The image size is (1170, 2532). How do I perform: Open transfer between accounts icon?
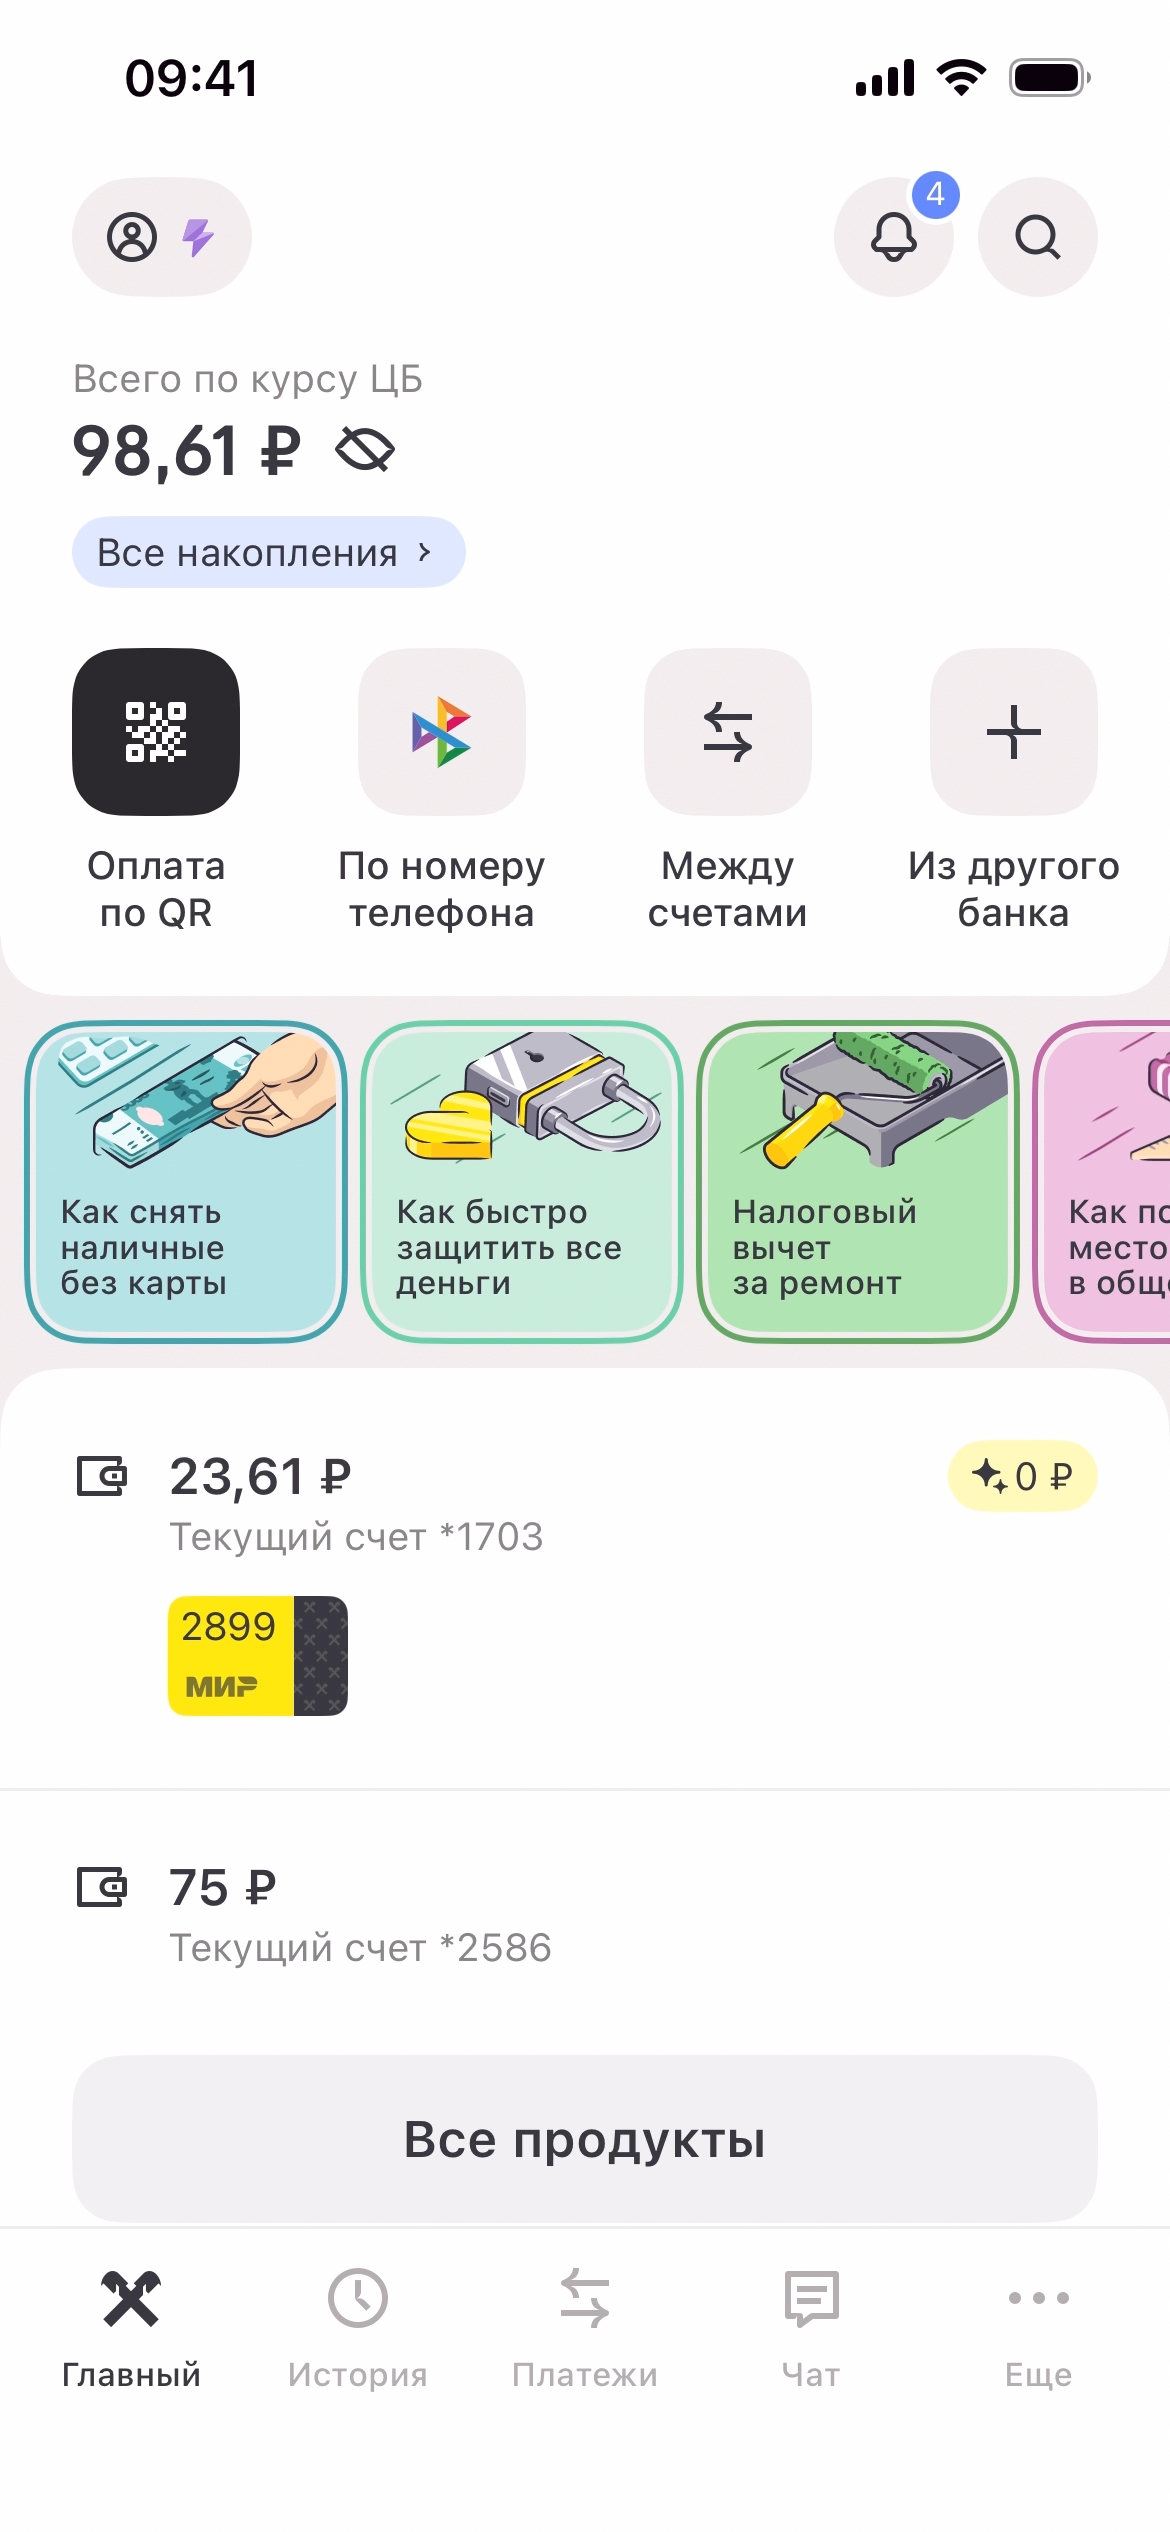tap(728, 732)
